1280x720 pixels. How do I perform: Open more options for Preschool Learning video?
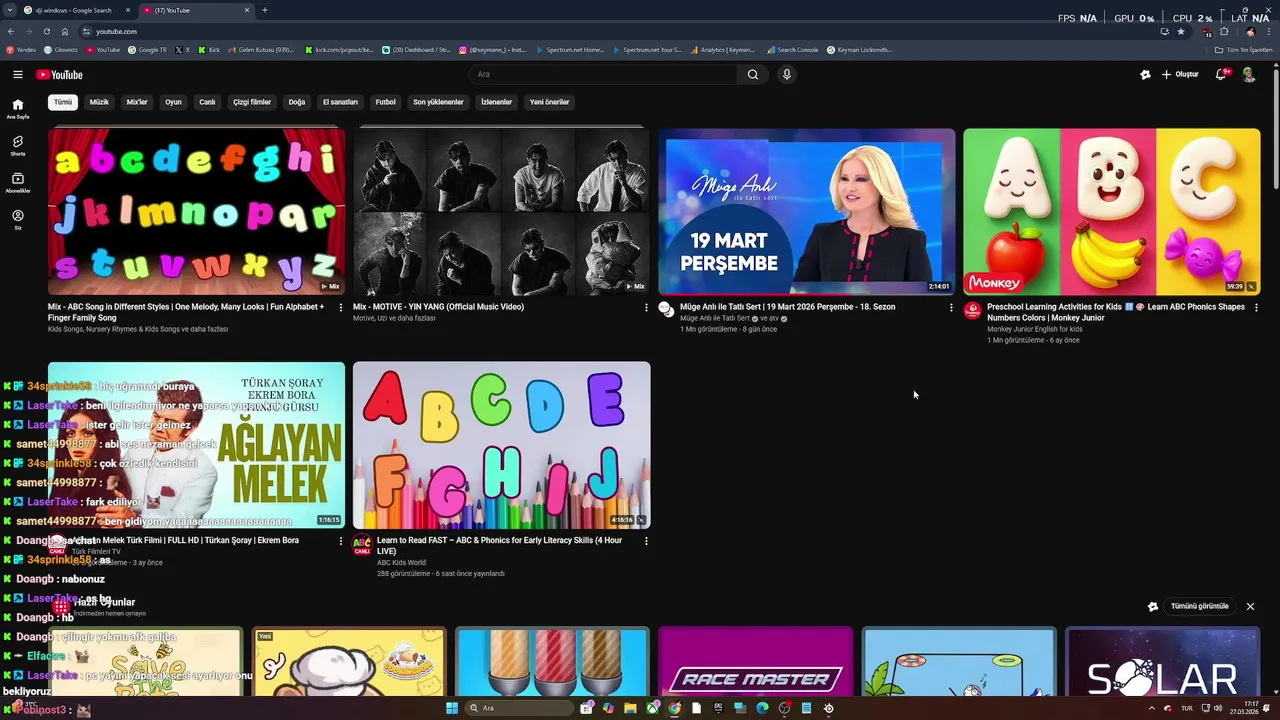(x=1256, y=308)
